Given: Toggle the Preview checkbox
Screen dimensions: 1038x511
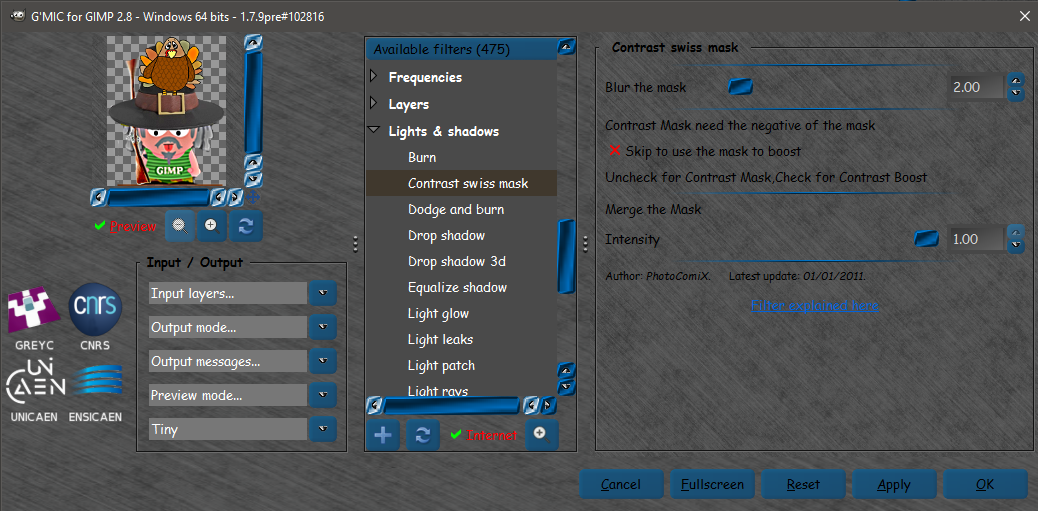Looking at the screenshot, I should tap(100, 226).
